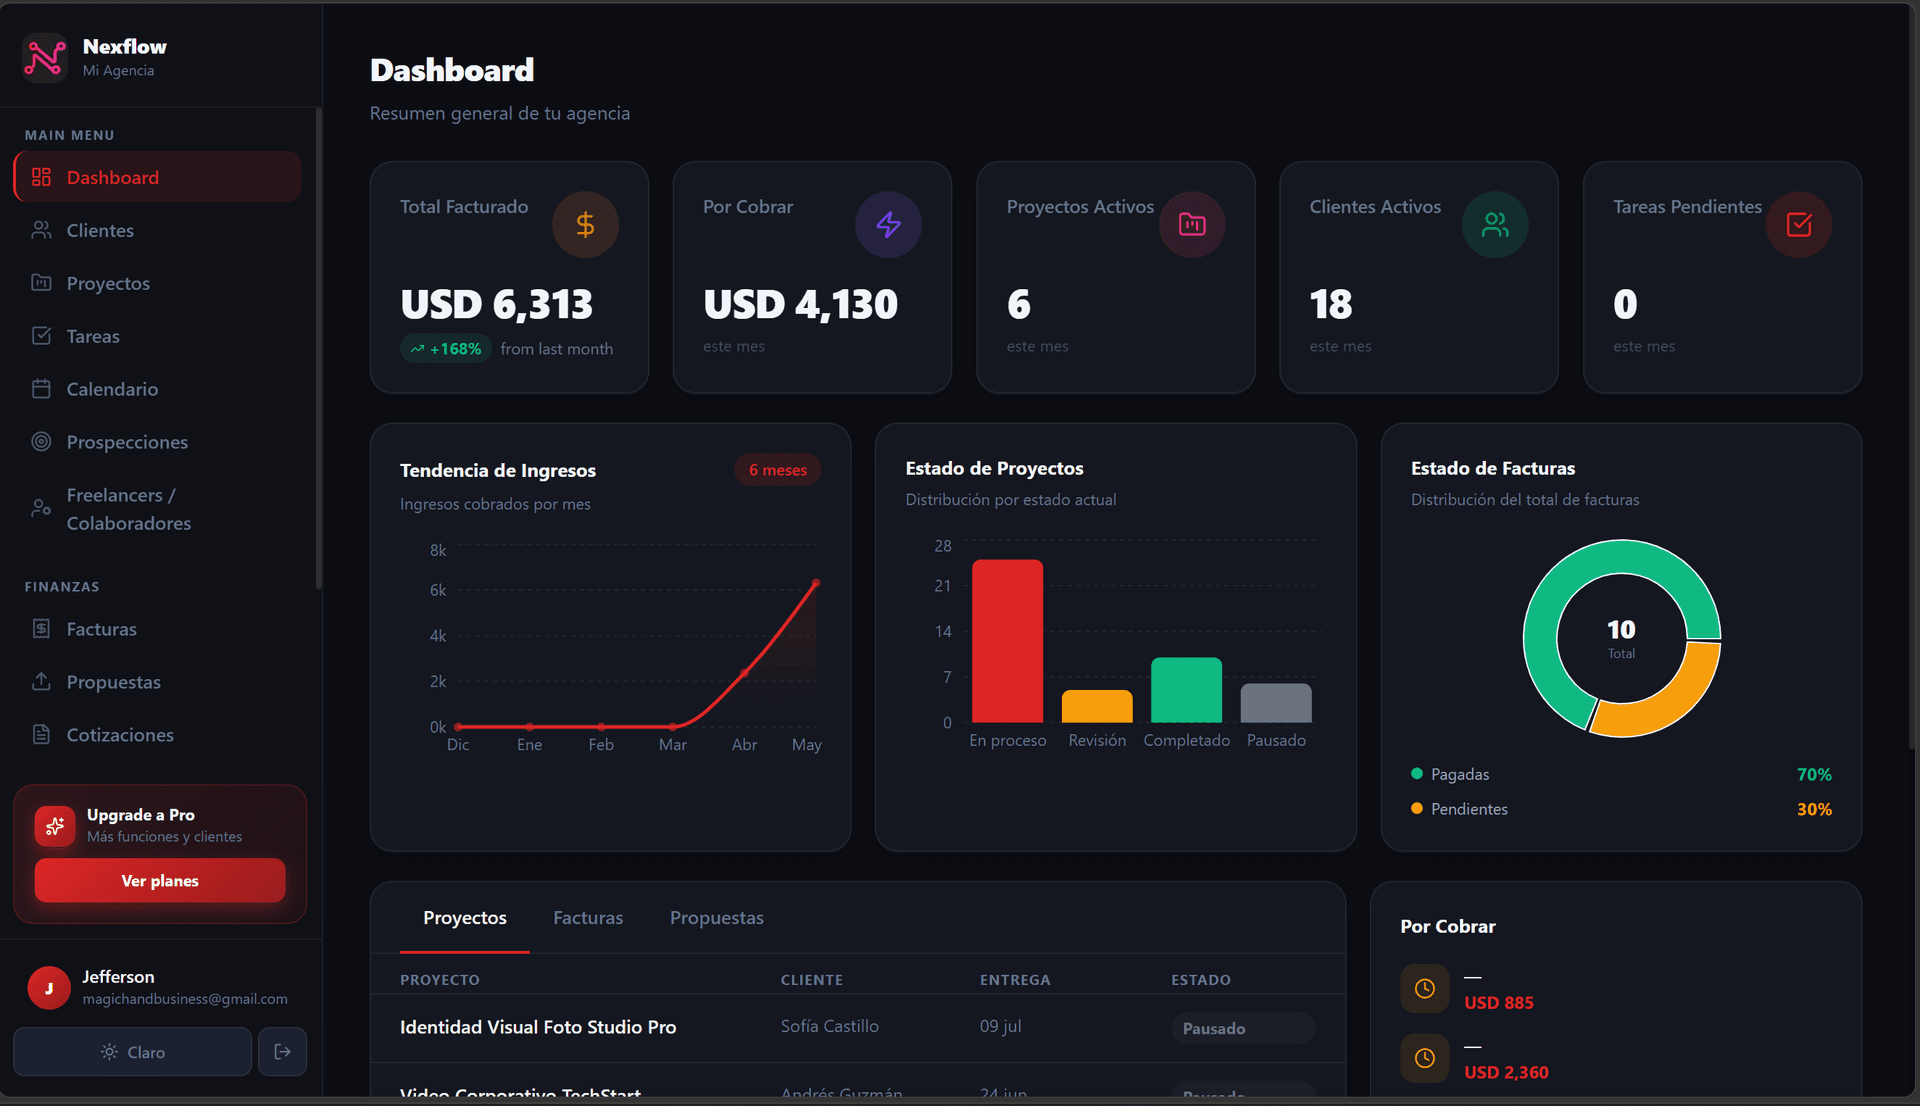The height and width of the screenshot is (1106, 1920).
Task: Click the green Pagadas legend dot
Action: pos(1417,774)
